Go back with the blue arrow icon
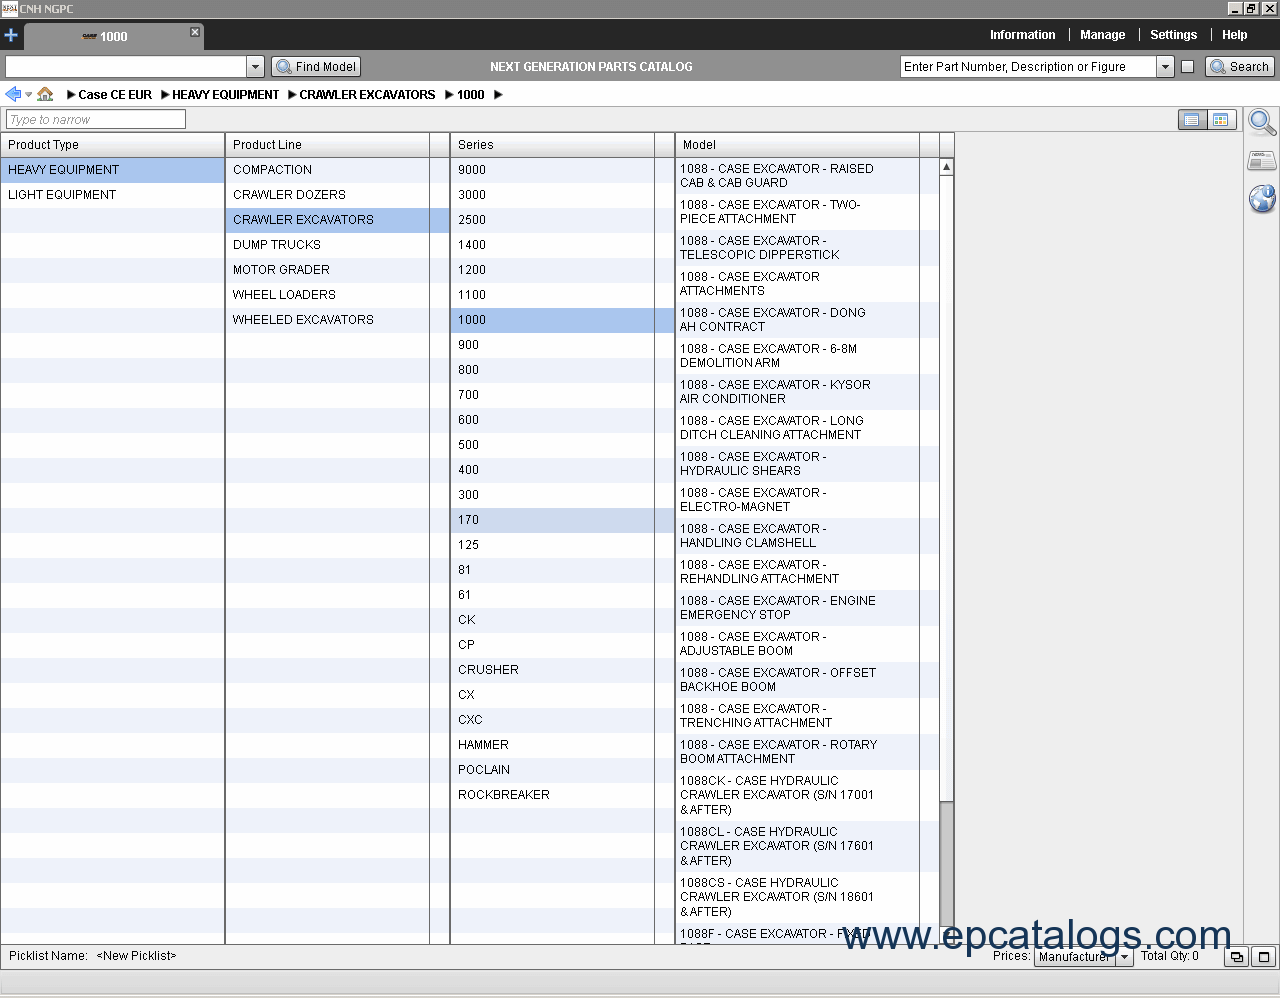1280x998 pixels. pos(13,94)
